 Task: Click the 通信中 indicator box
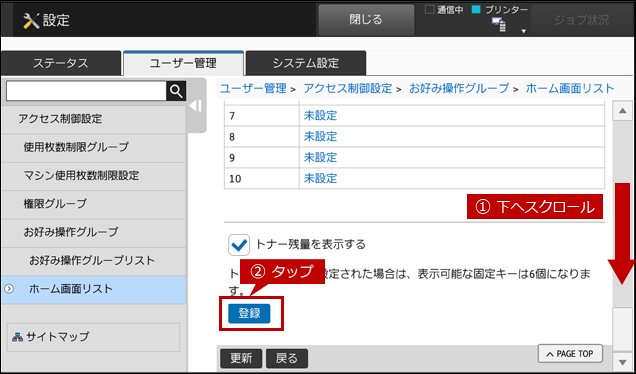click(x=429, y=9)
